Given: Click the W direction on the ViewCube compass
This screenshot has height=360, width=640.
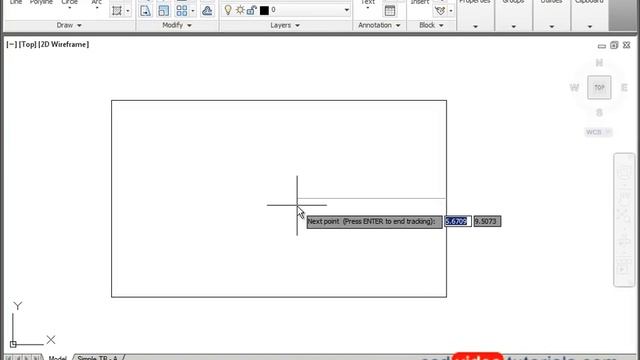Looking at the screenshot, I should (x=574, y=88).
